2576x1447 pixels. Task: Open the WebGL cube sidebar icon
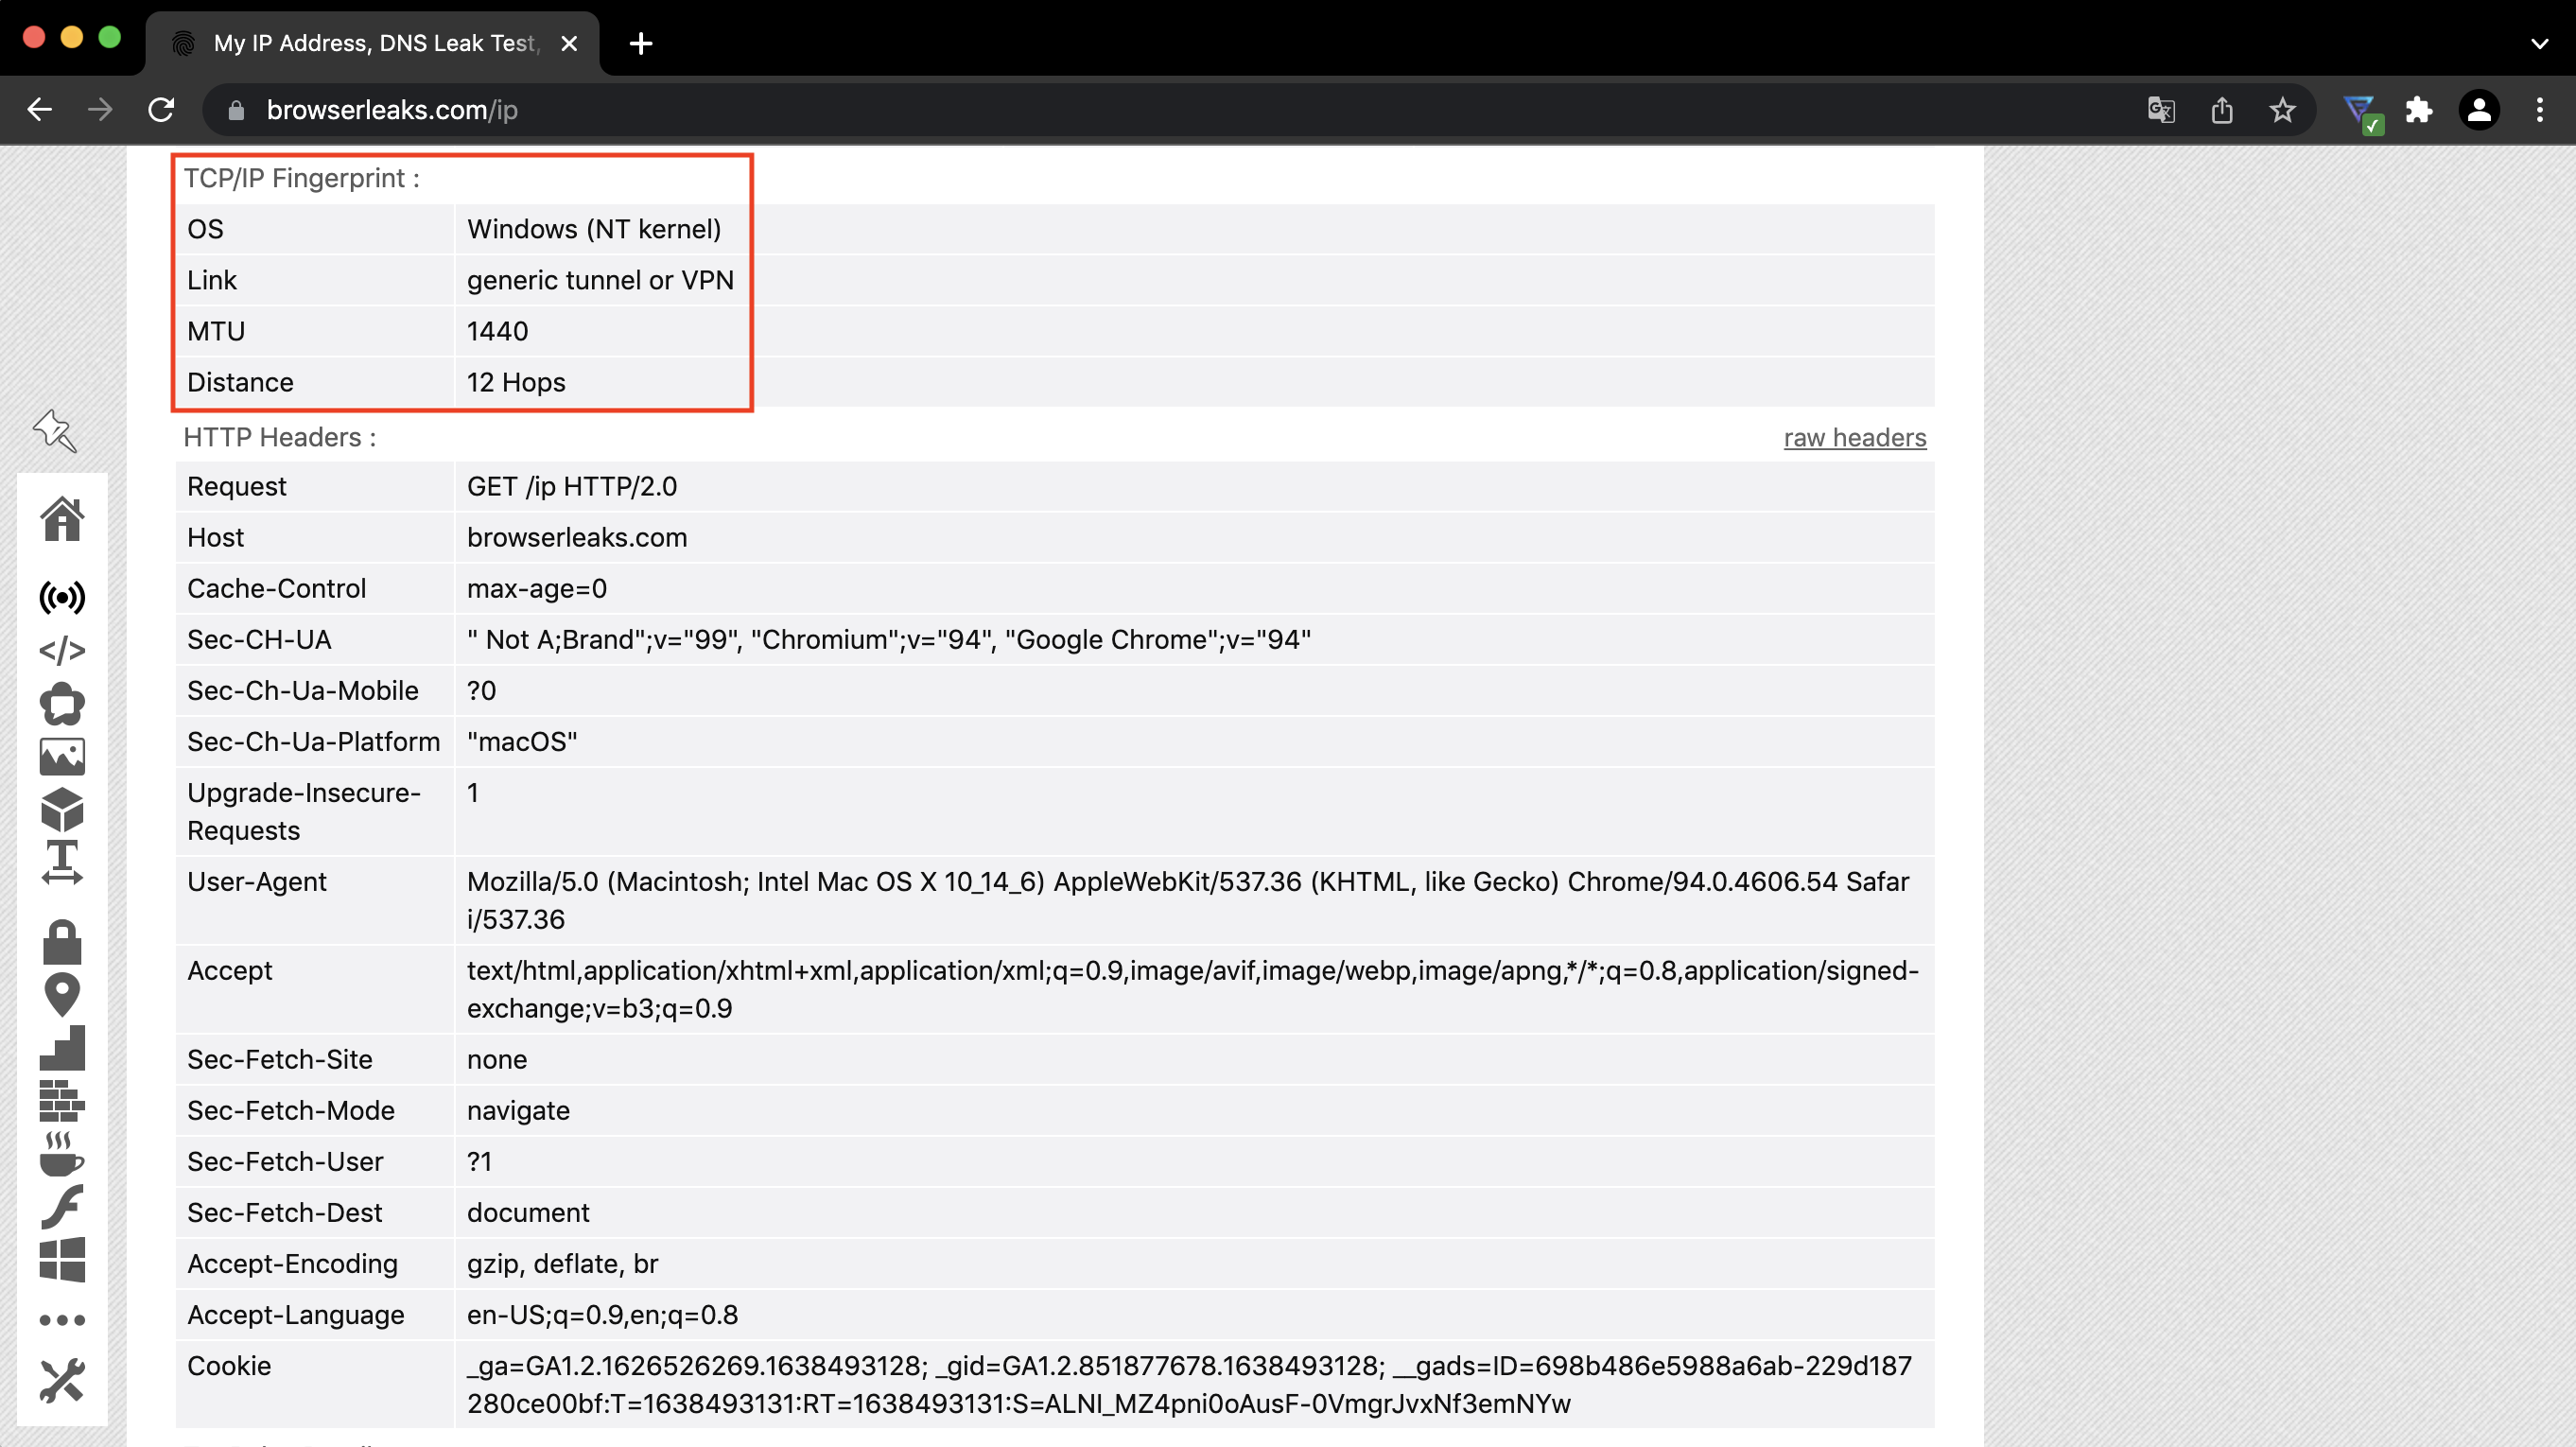click(62, 809)
